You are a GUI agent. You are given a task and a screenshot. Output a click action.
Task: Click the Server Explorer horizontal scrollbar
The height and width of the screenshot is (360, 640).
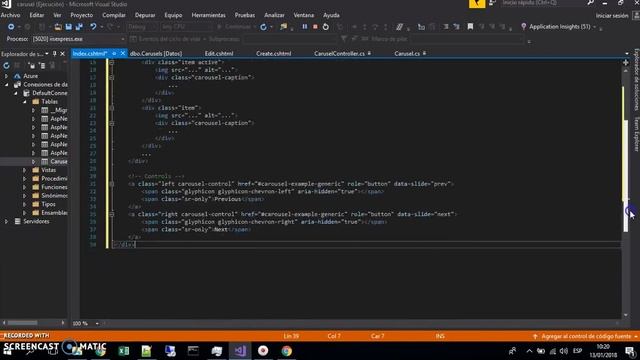pos(22,323)
